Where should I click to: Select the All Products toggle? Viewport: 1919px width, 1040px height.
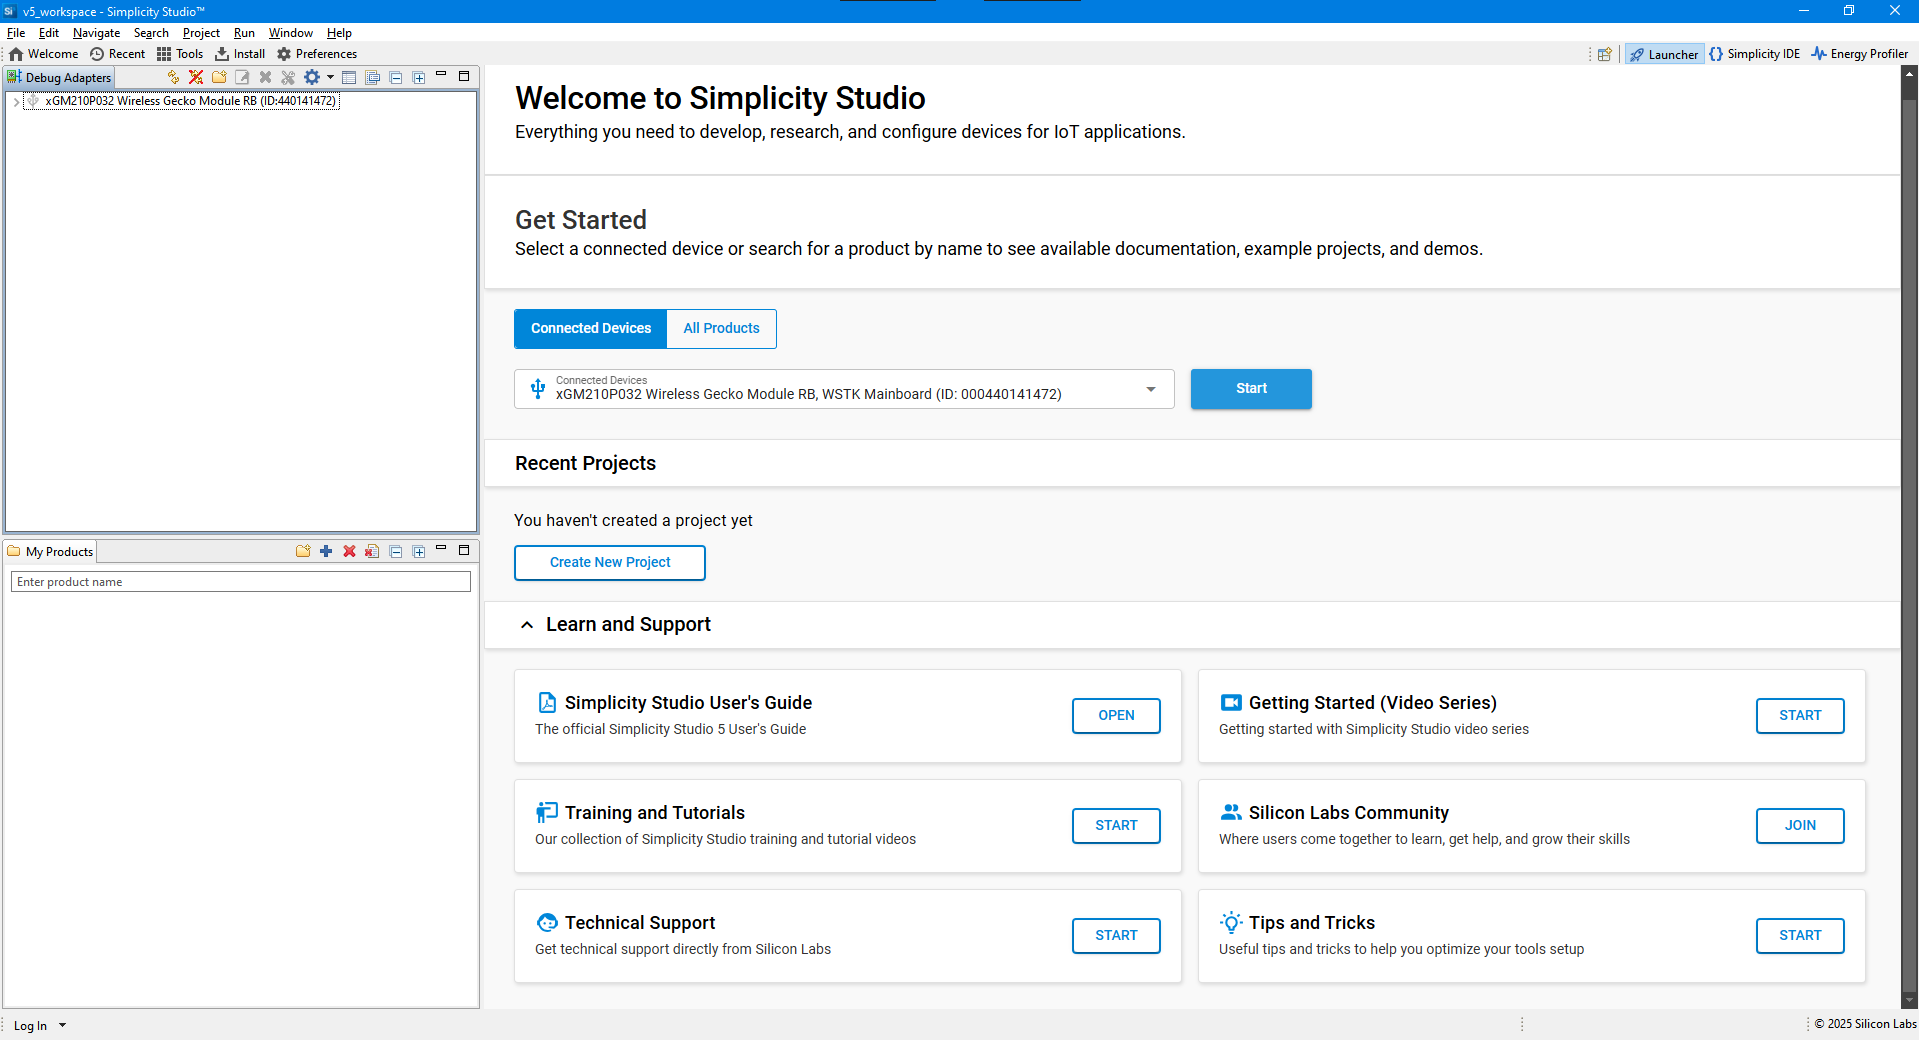(x=721, y=329)
